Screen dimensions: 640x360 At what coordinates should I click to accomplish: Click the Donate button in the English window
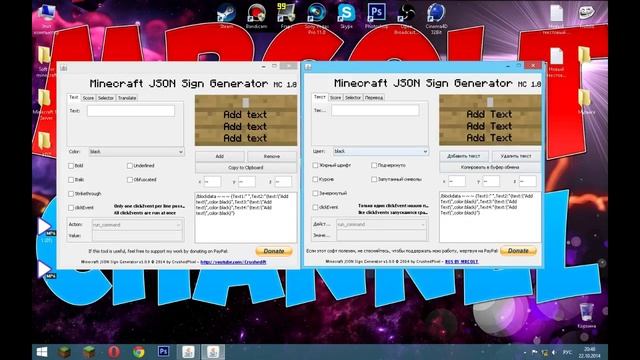[x=274, y=251]
